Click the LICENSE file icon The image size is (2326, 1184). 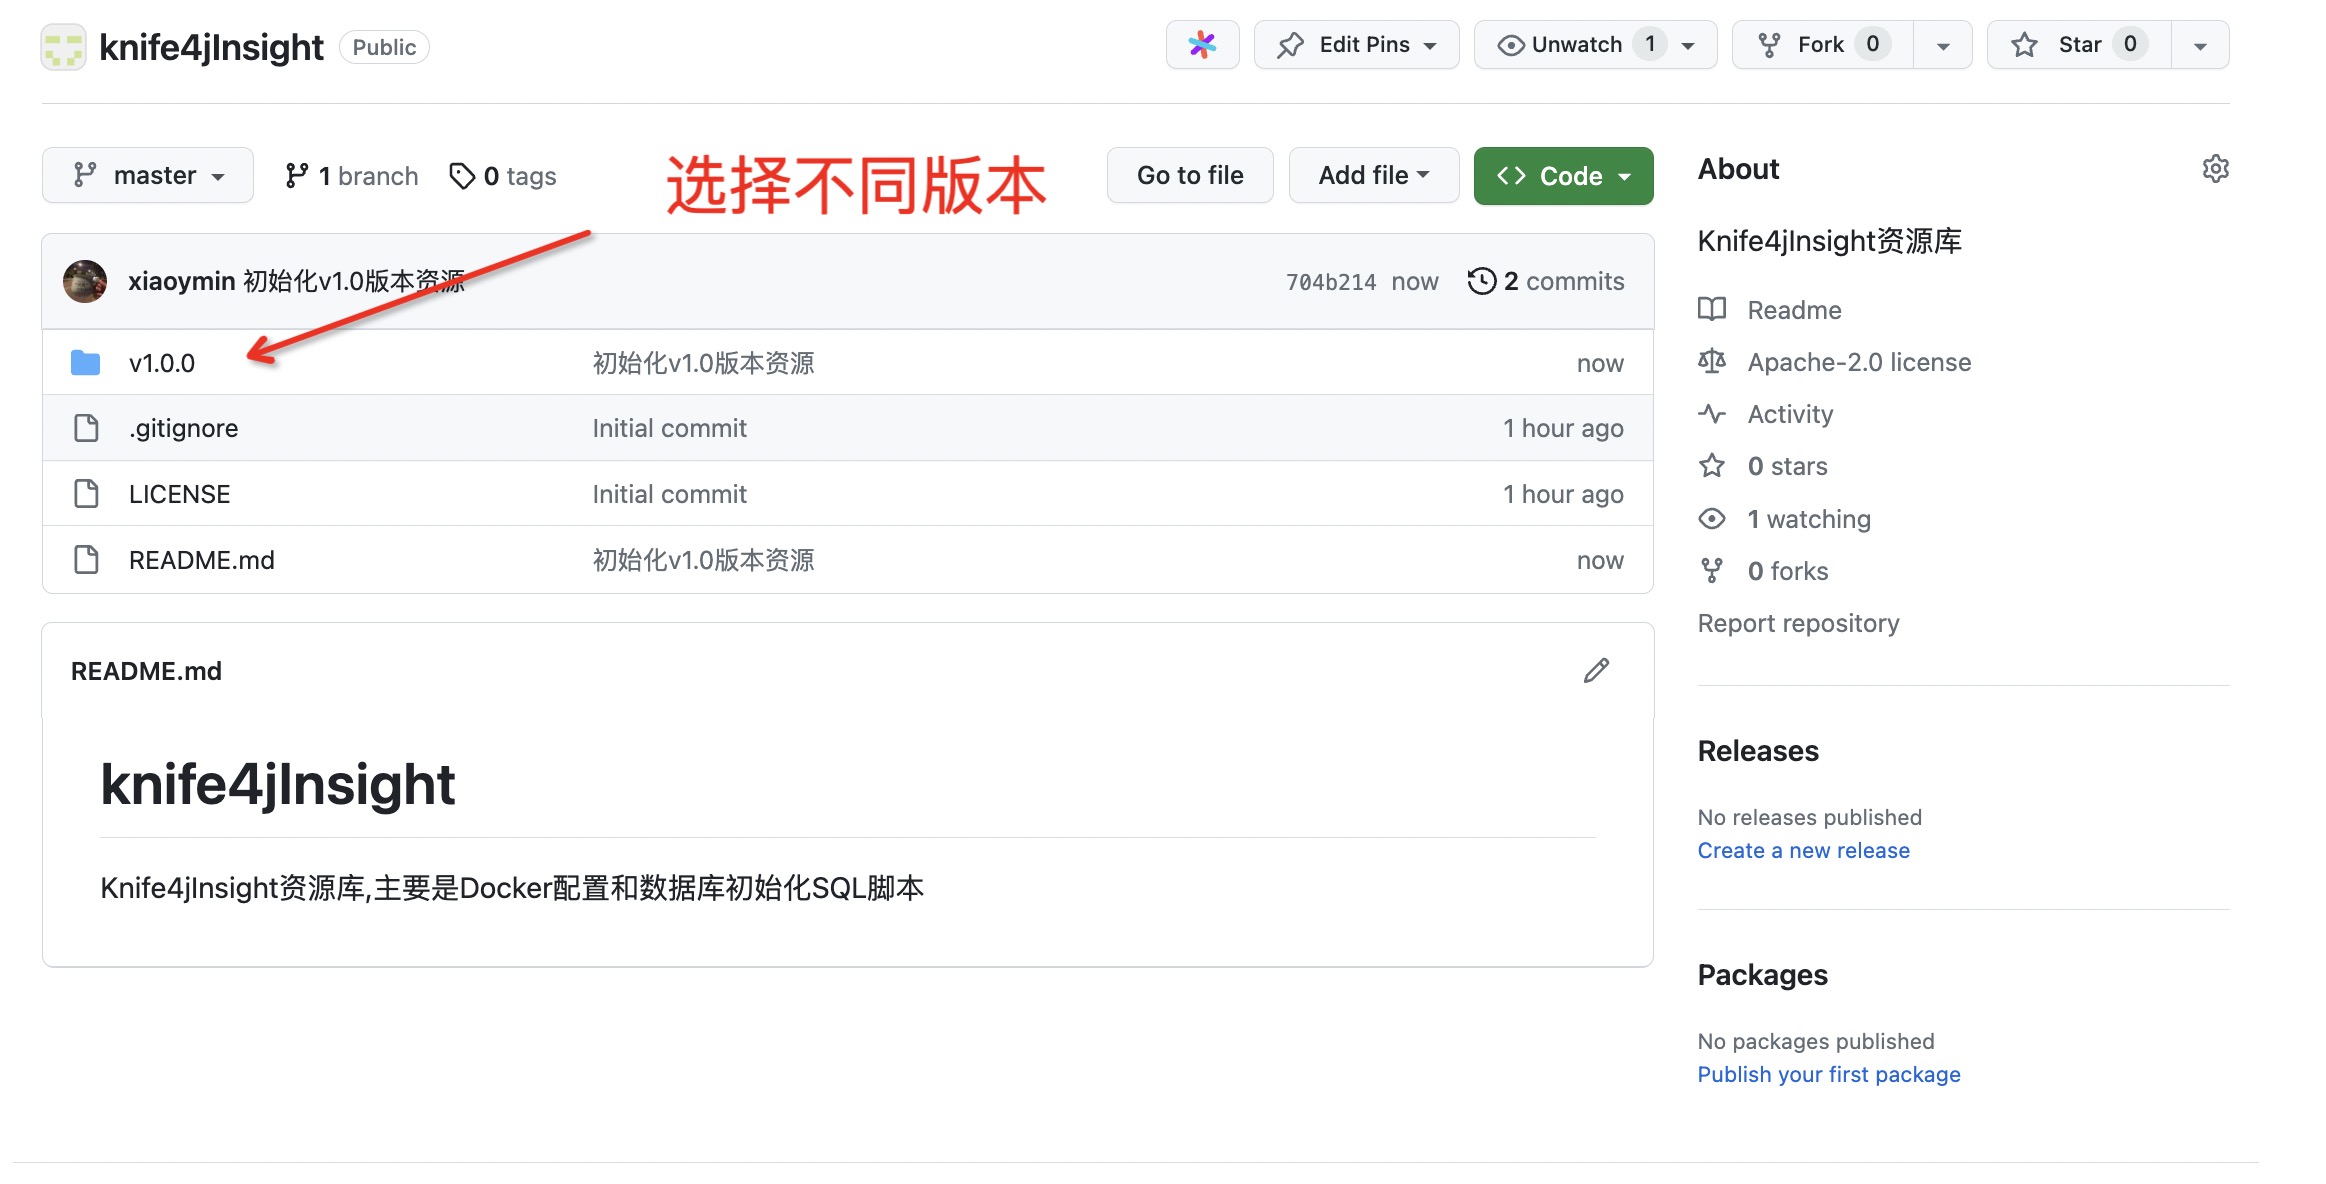click(x=87, y=494)
